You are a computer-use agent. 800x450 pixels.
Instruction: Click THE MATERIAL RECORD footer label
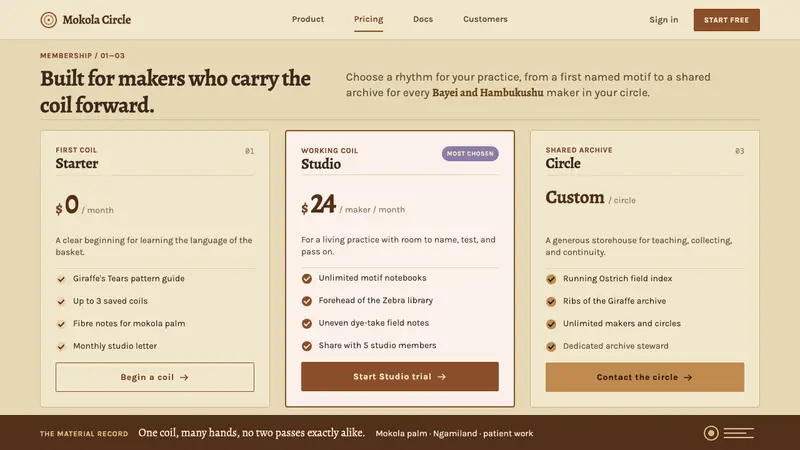(84, 434)
